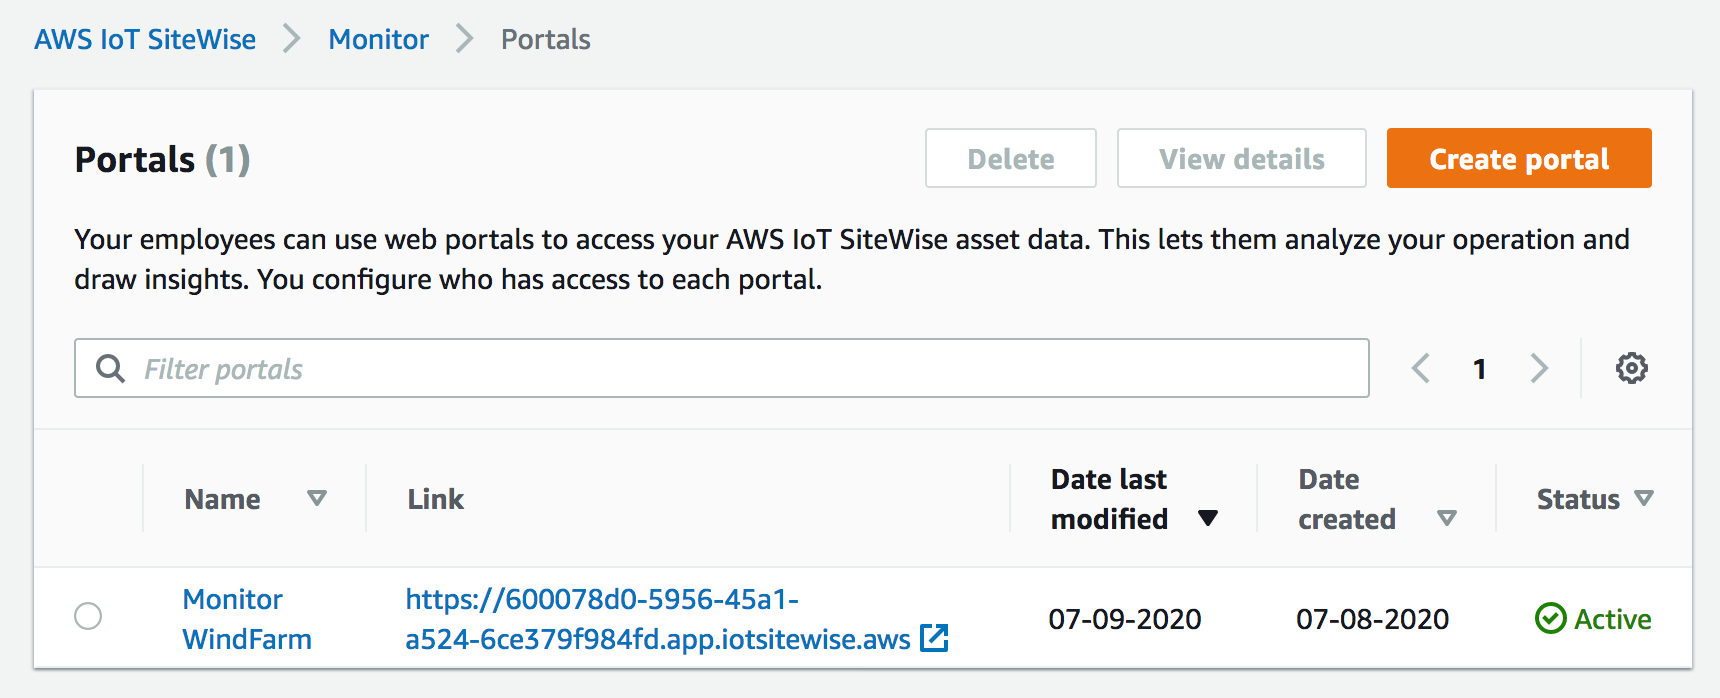Screen dimensions: 1720x698
Task: Open table preferences gear icon
Action: (x=1631, y=368)
